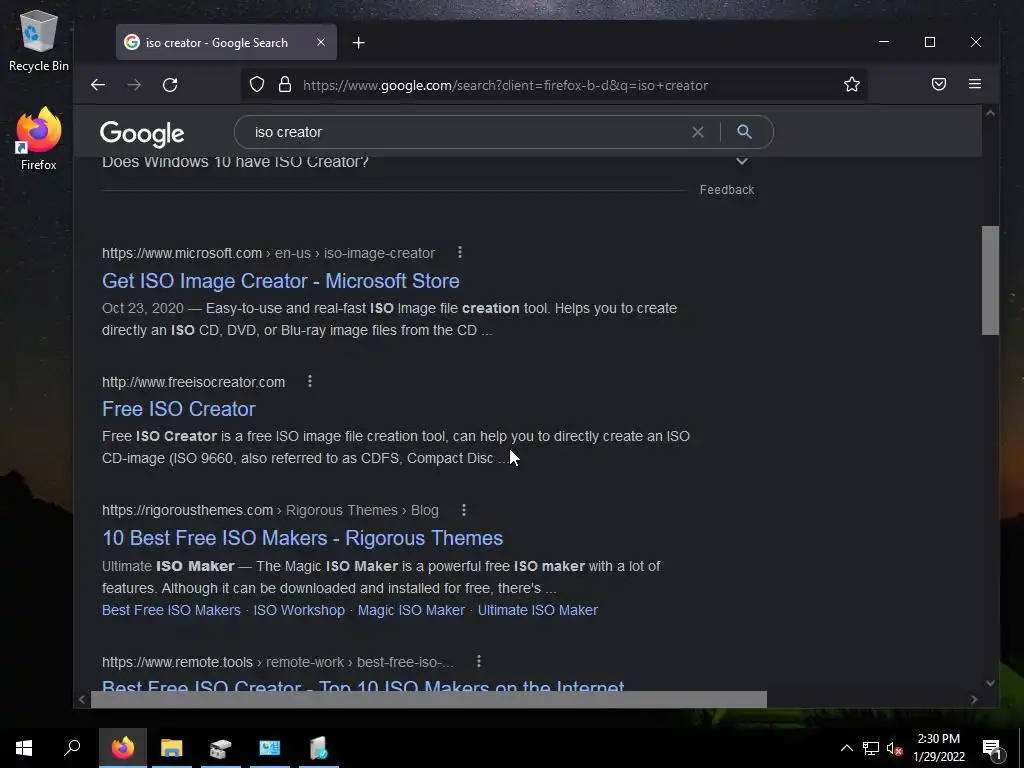Click the horizontal scroll right arrow
The width and height of the screenshot is (1024, 768).
pos(974,699)
